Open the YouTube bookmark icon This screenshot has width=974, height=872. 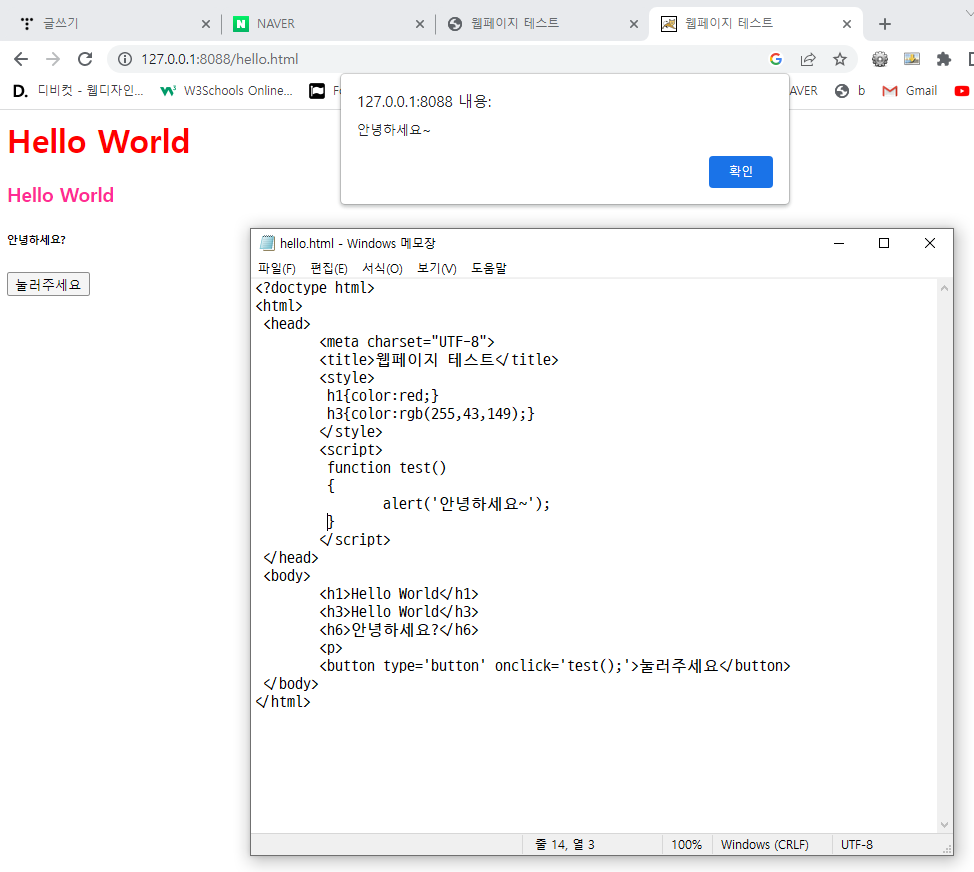[x=962, y=91]
